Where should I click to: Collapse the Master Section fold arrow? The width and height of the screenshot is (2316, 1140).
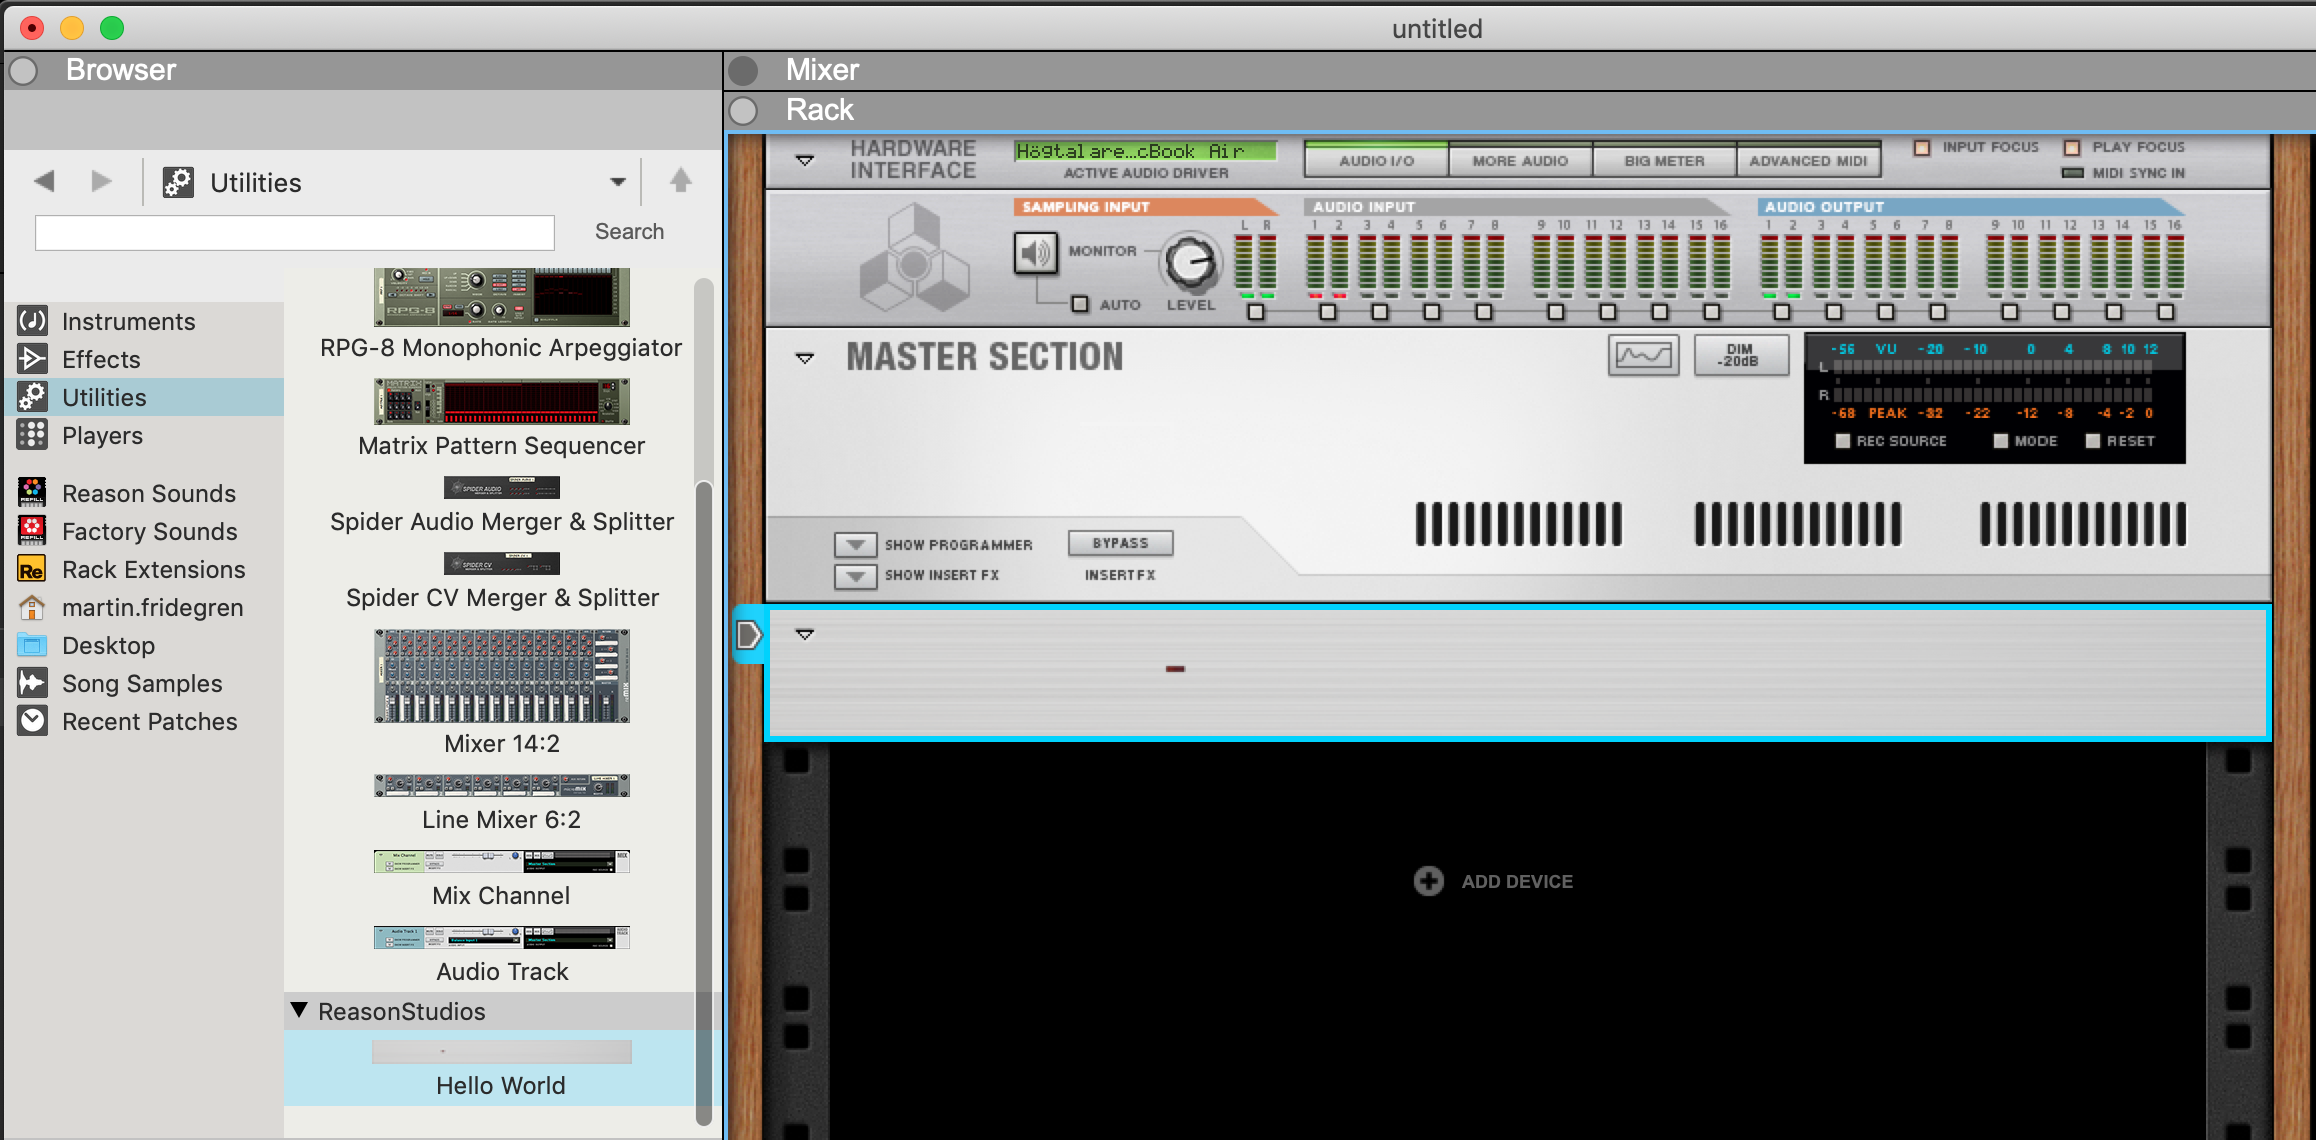tap(805, 358)
